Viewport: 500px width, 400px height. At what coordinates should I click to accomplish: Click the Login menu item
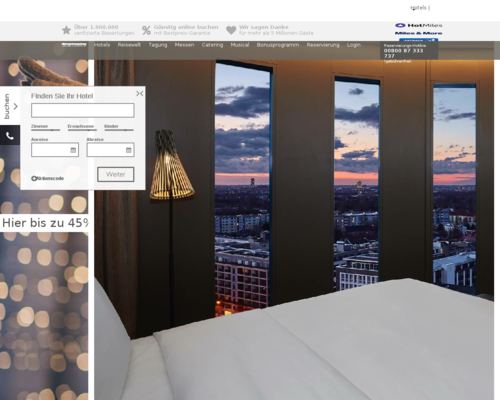tap(354, 45)
